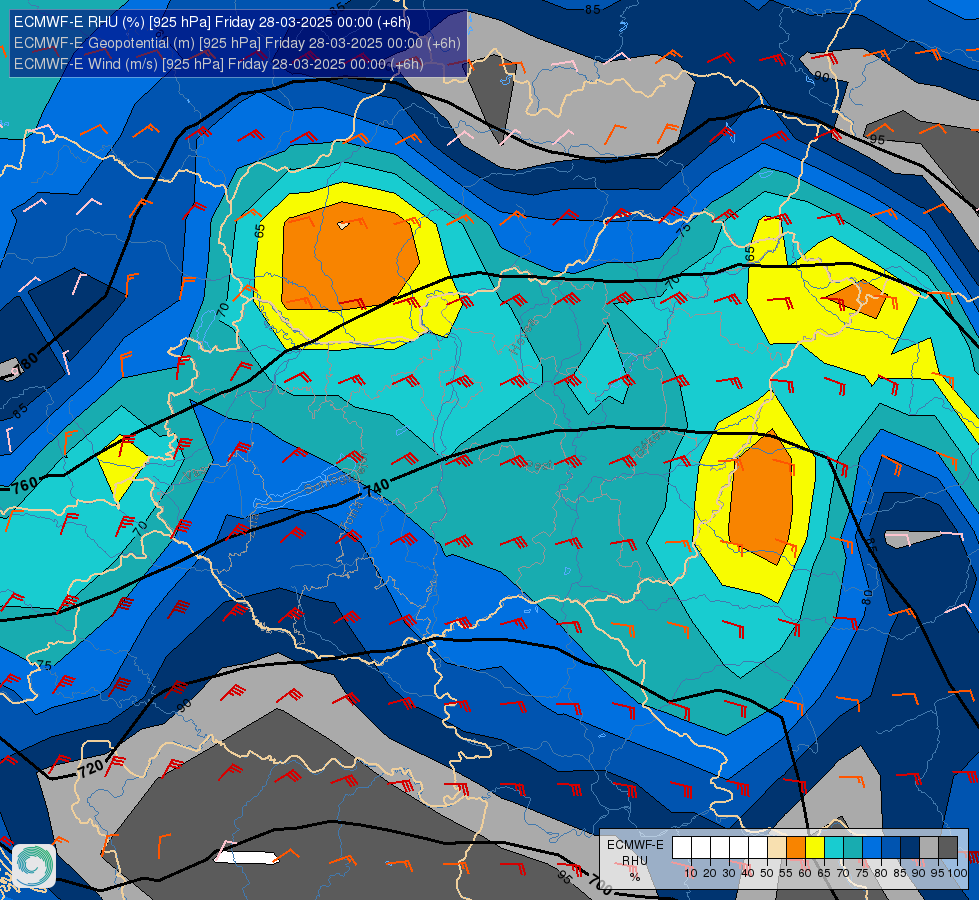The width and height of the screenshot is (979, 900).
Task: Pick the light gray 90-95 legend swatch
Action: pos(929,847)
